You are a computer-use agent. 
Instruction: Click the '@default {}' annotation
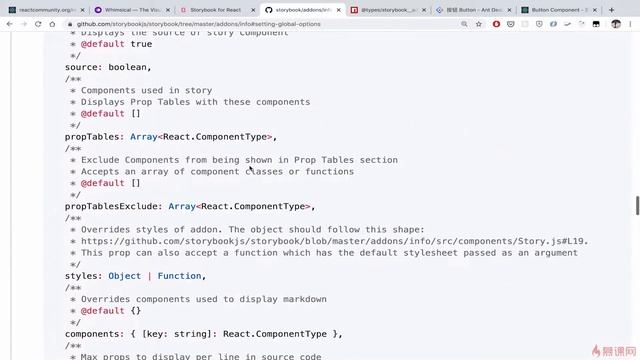[x=111, y=311]
